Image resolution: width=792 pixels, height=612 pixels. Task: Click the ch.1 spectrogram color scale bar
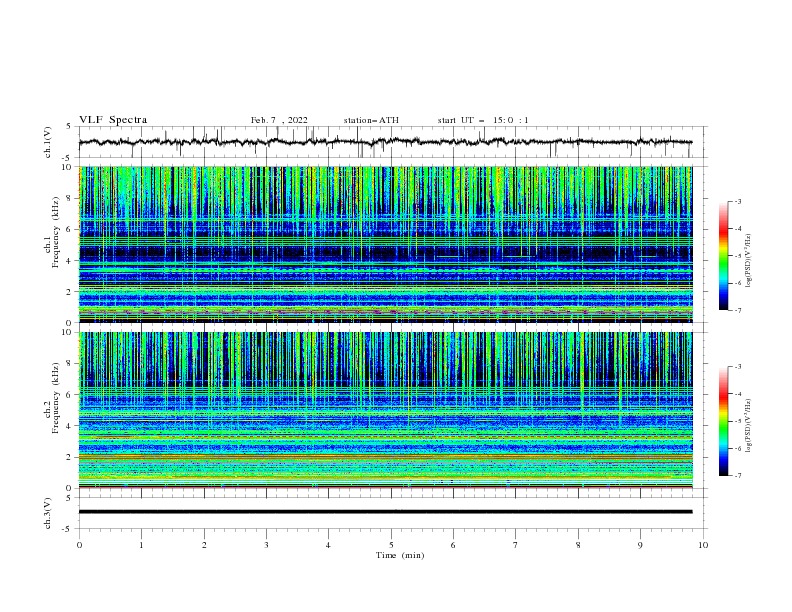pos(723,255)
